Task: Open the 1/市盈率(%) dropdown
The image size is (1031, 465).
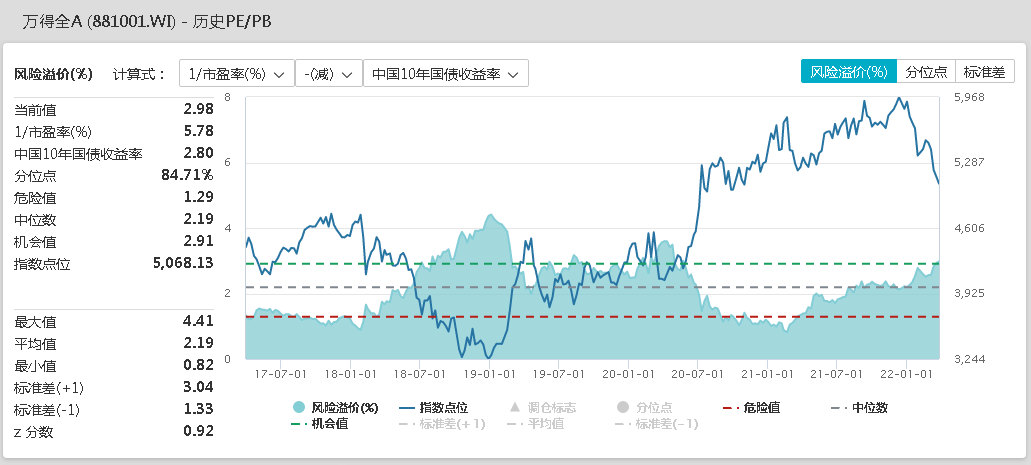Action: (x=236, y=73)
